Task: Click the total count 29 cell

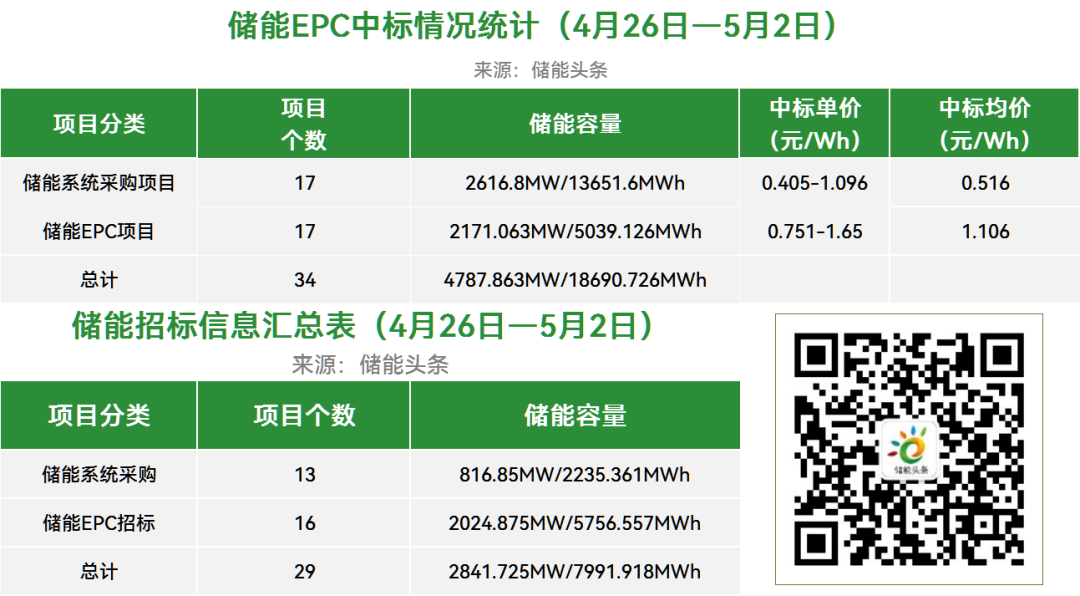Action: tap(304, 572)
